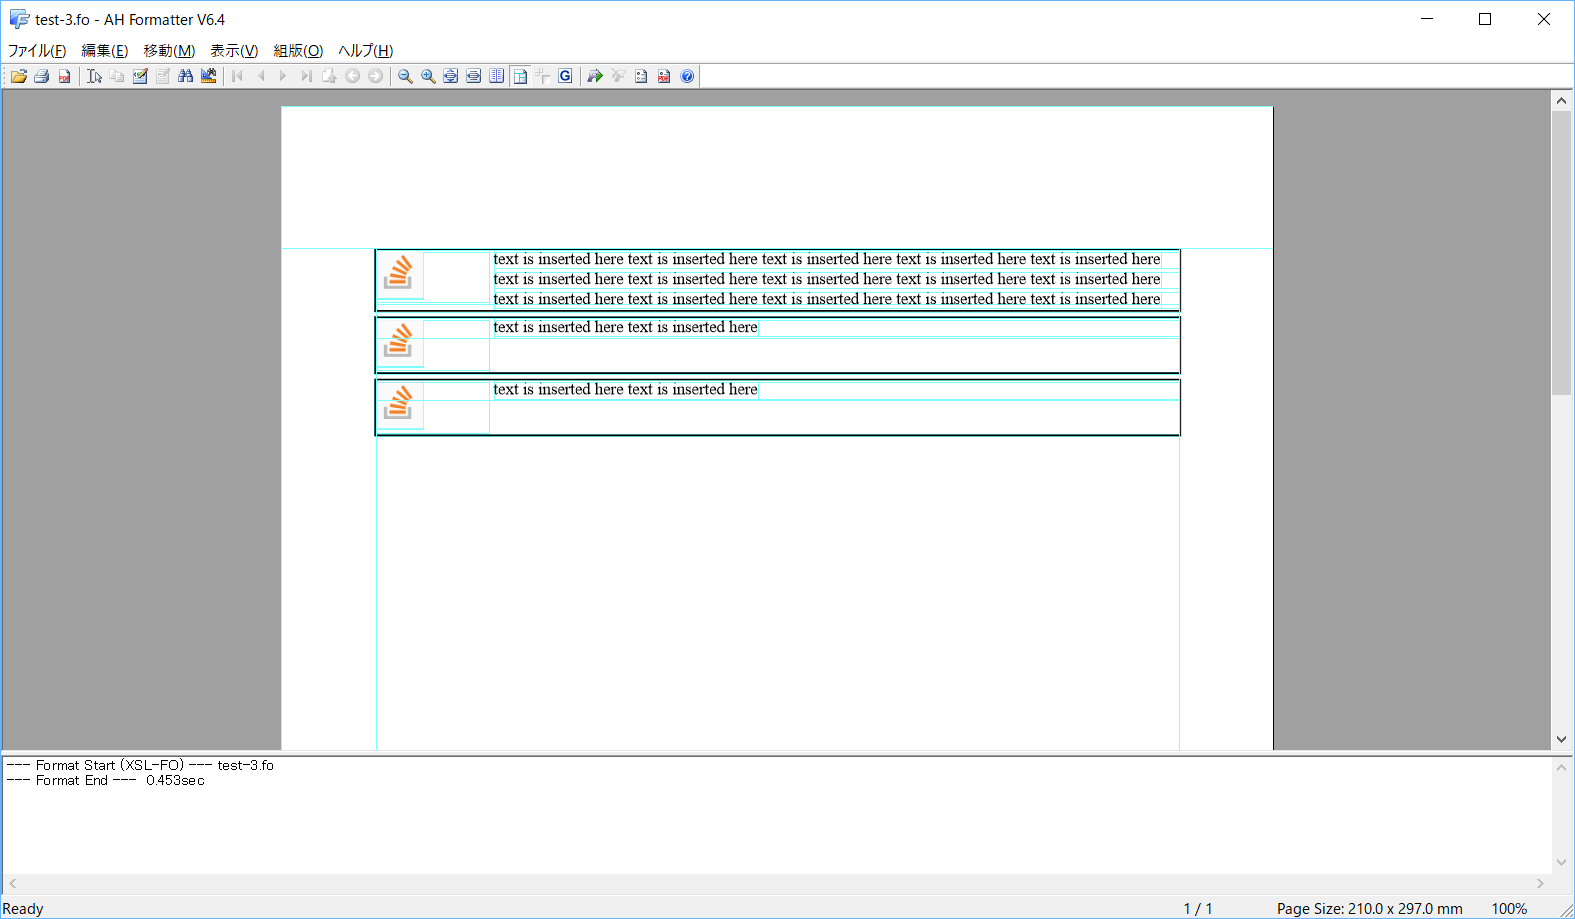Click the two-page spread view icon

[497, 76]
